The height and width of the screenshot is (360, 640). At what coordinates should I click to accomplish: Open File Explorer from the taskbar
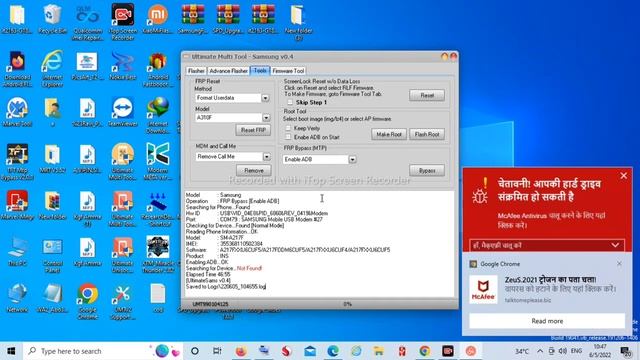(378, 351)
